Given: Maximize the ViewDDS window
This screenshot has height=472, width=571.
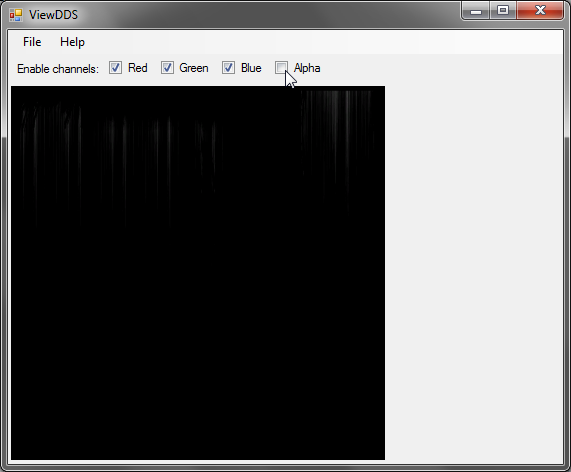Looking at the screenshot, I should (x=503, y=11).
